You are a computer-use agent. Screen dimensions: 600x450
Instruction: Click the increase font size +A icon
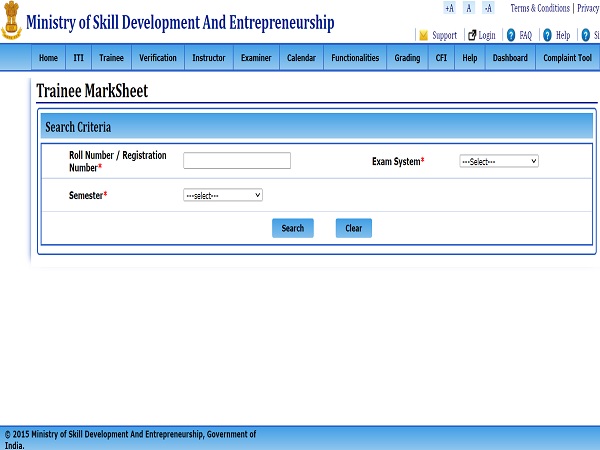[449, 8]
